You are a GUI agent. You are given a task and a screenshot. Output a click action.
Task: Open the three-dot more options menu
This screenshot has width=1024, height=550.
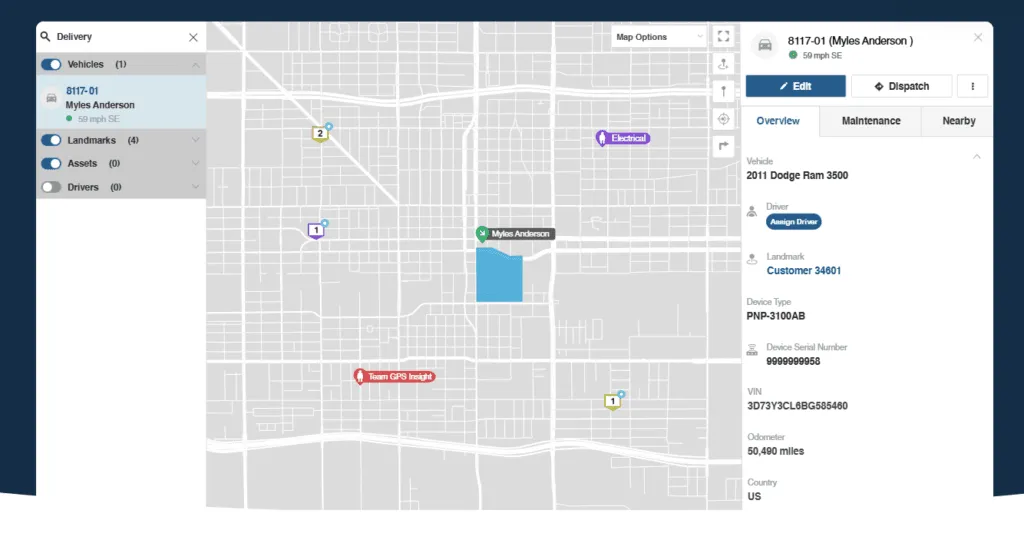pos(972,86)
